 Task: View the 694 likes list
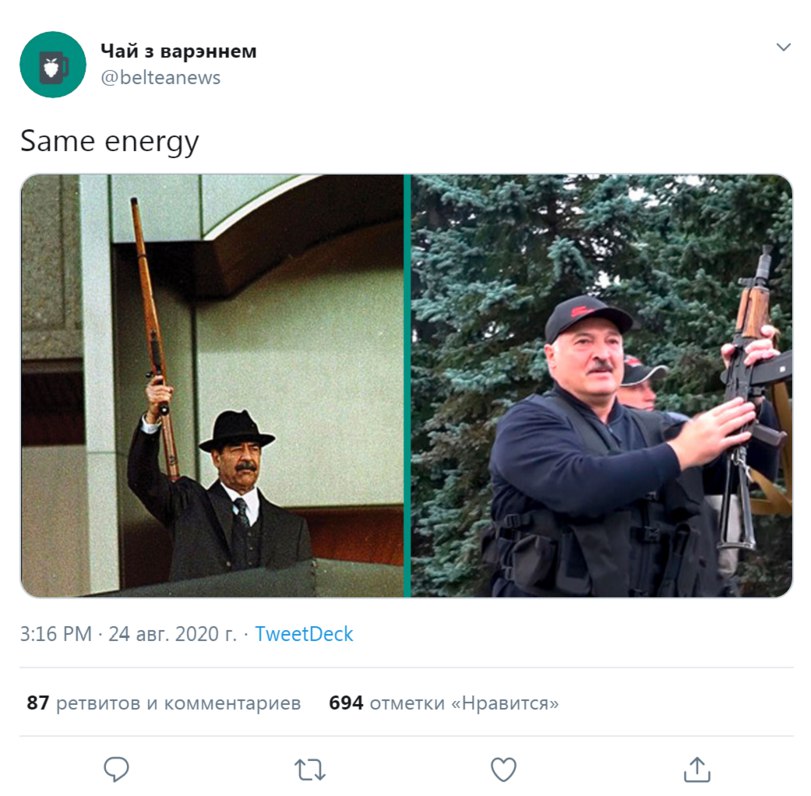[x=444, y=703]
